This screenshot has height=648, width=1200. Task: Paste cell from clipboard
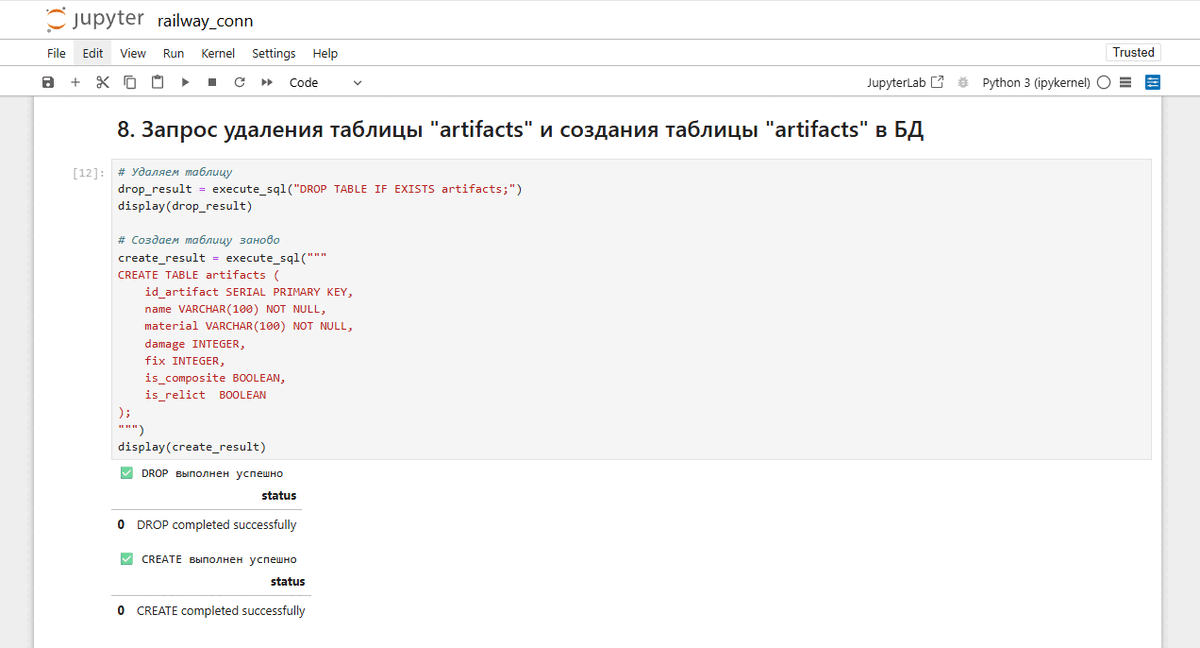pyautogui.click(x=157, y=83)
